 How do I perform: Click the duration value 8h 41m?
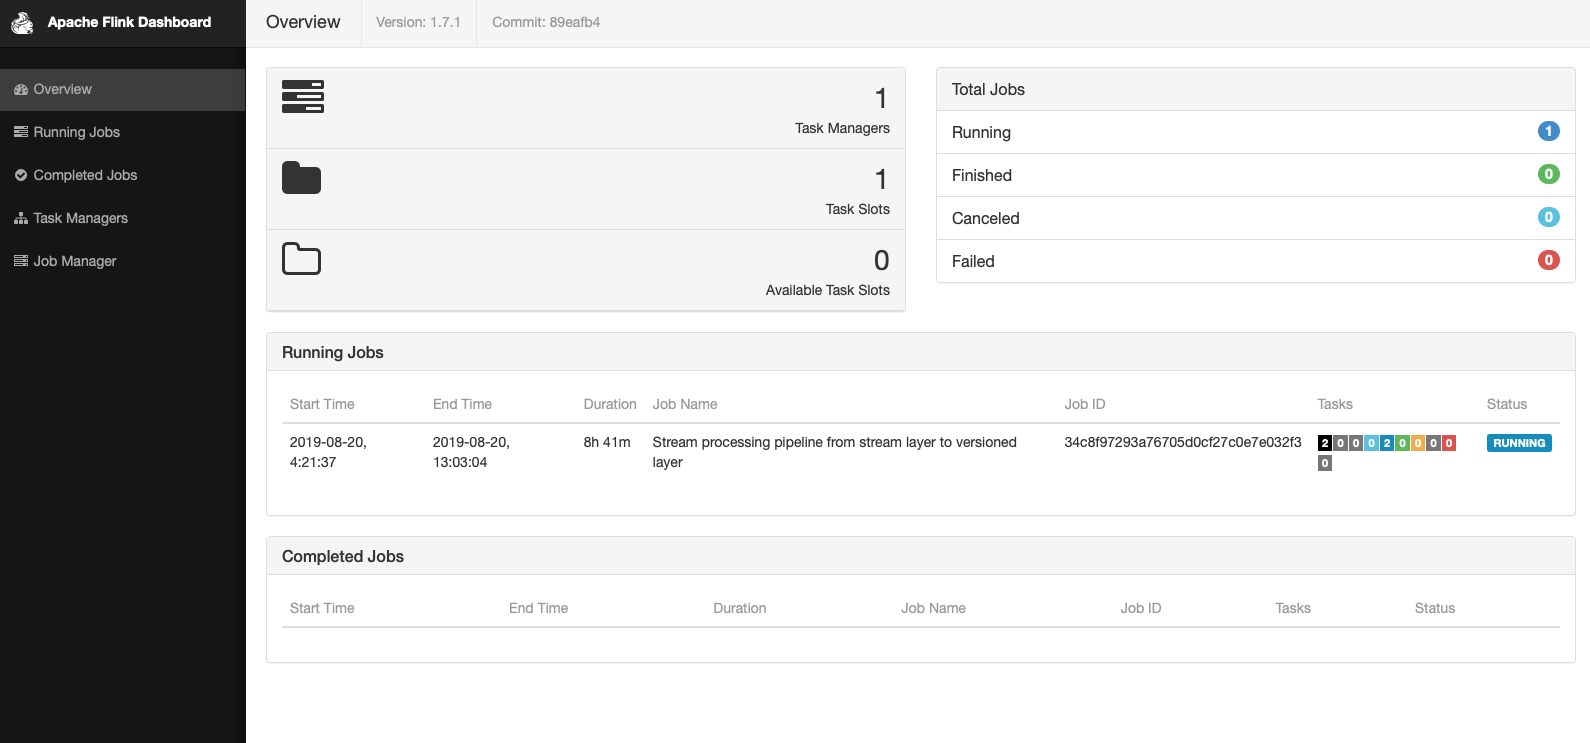pyautogui.click(x=607, y=442)
